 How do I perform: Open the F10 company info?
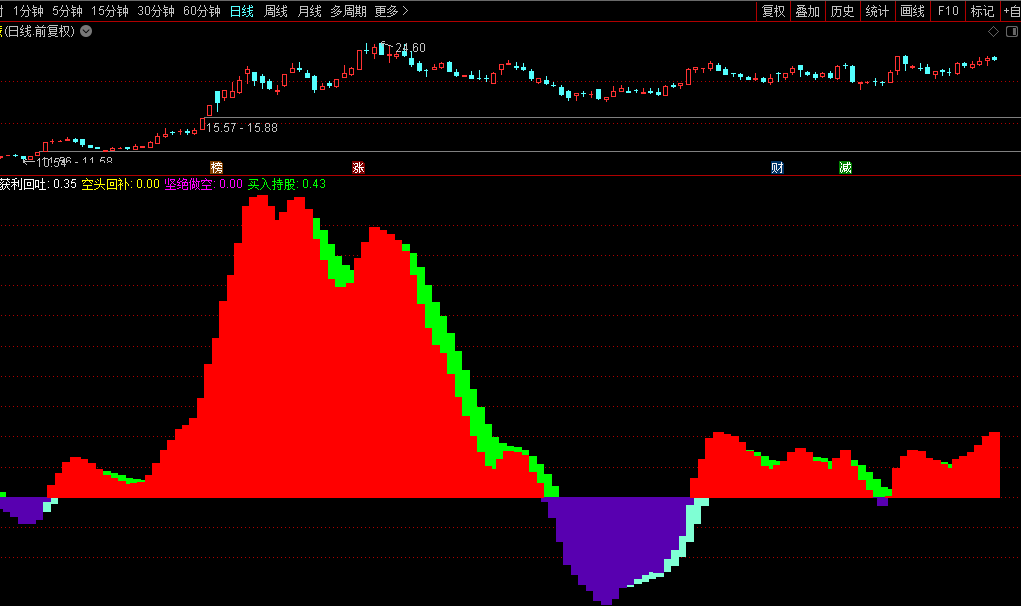[x=947, y=12]
